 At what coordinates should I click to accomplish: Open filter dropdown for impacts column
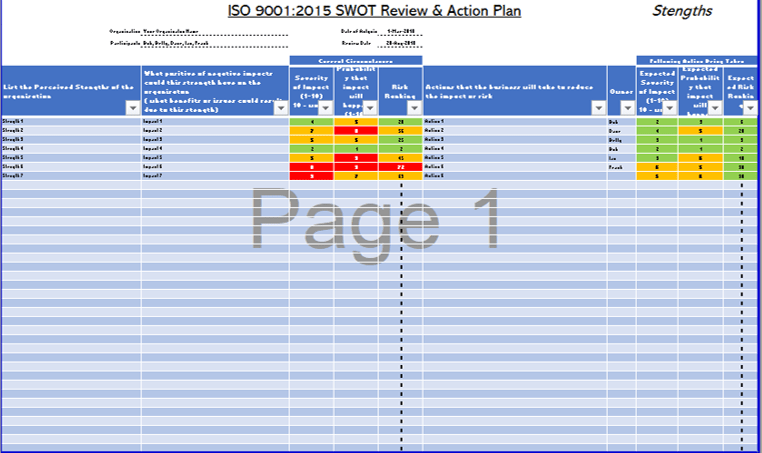[280, 107]
